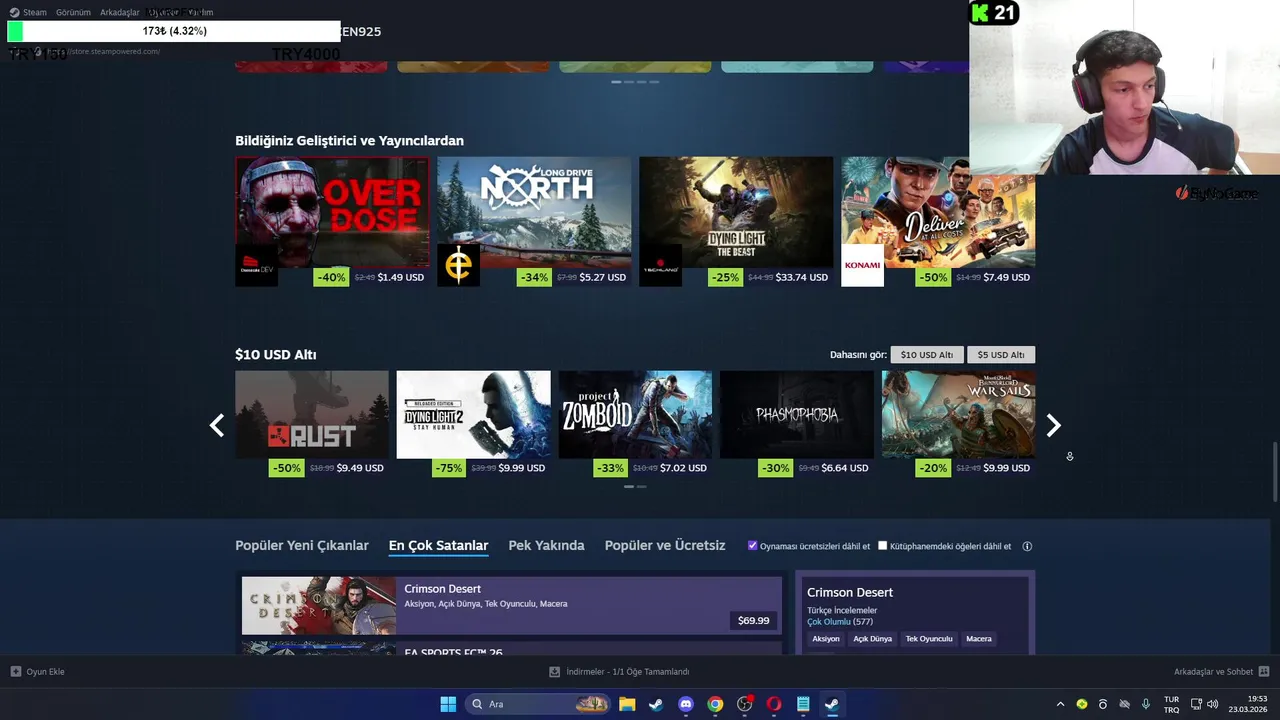Click the page scrollbar thumb
This screenshot has height=720, width=1280.
(1274, 472)
